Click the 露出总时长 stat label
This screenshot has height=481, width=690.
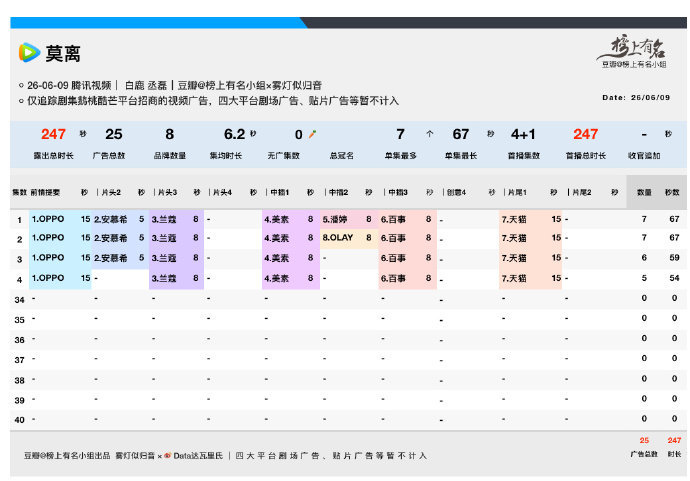[54, 155]
